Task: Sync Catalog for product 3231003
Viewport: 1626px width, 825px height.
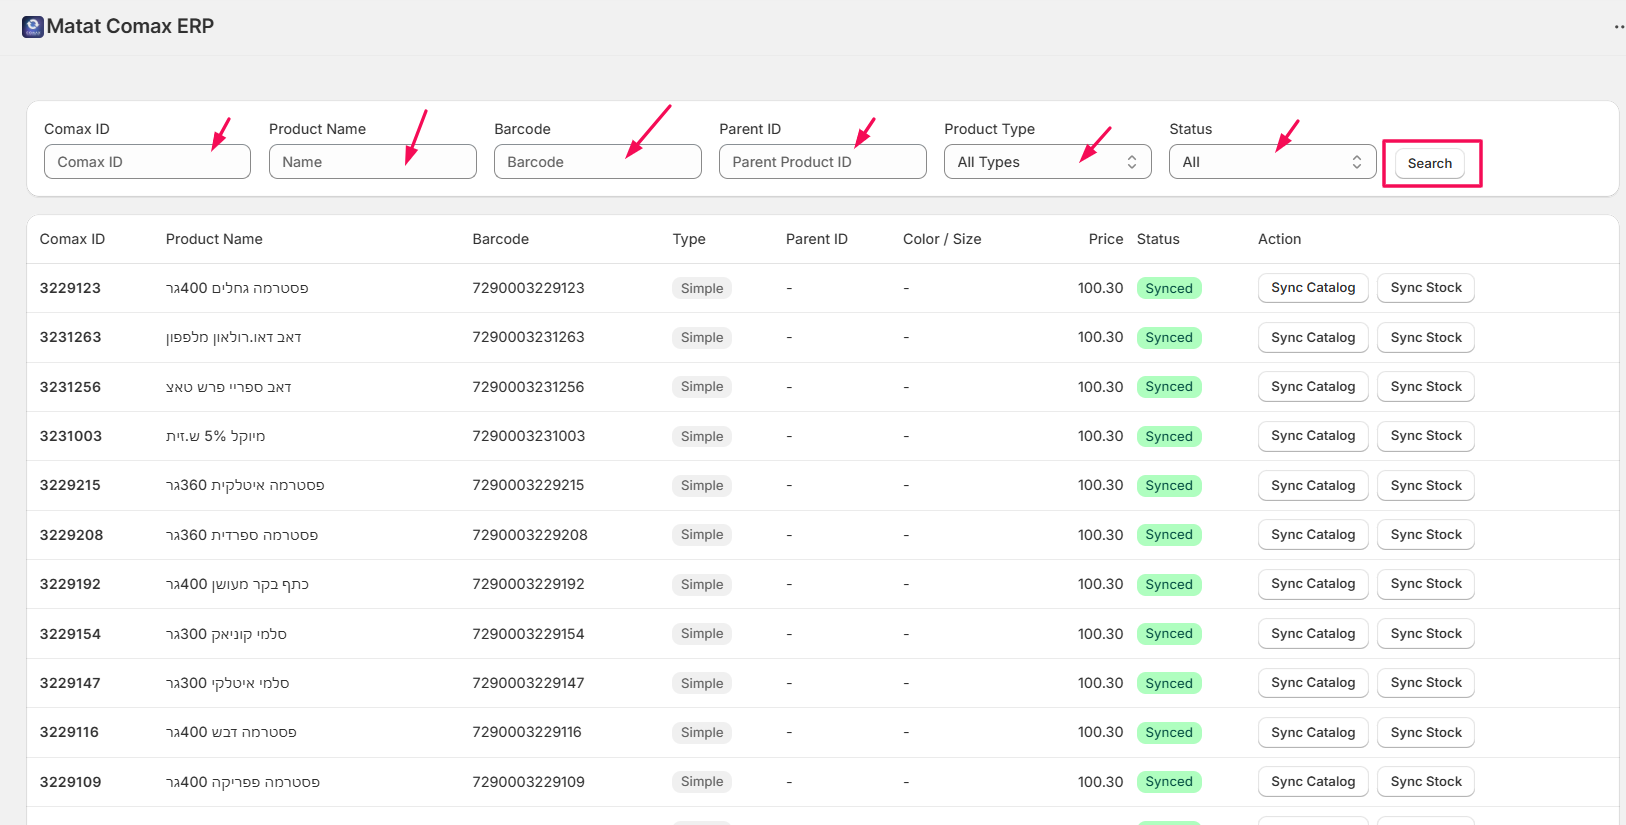Action: pos(1313,436)
